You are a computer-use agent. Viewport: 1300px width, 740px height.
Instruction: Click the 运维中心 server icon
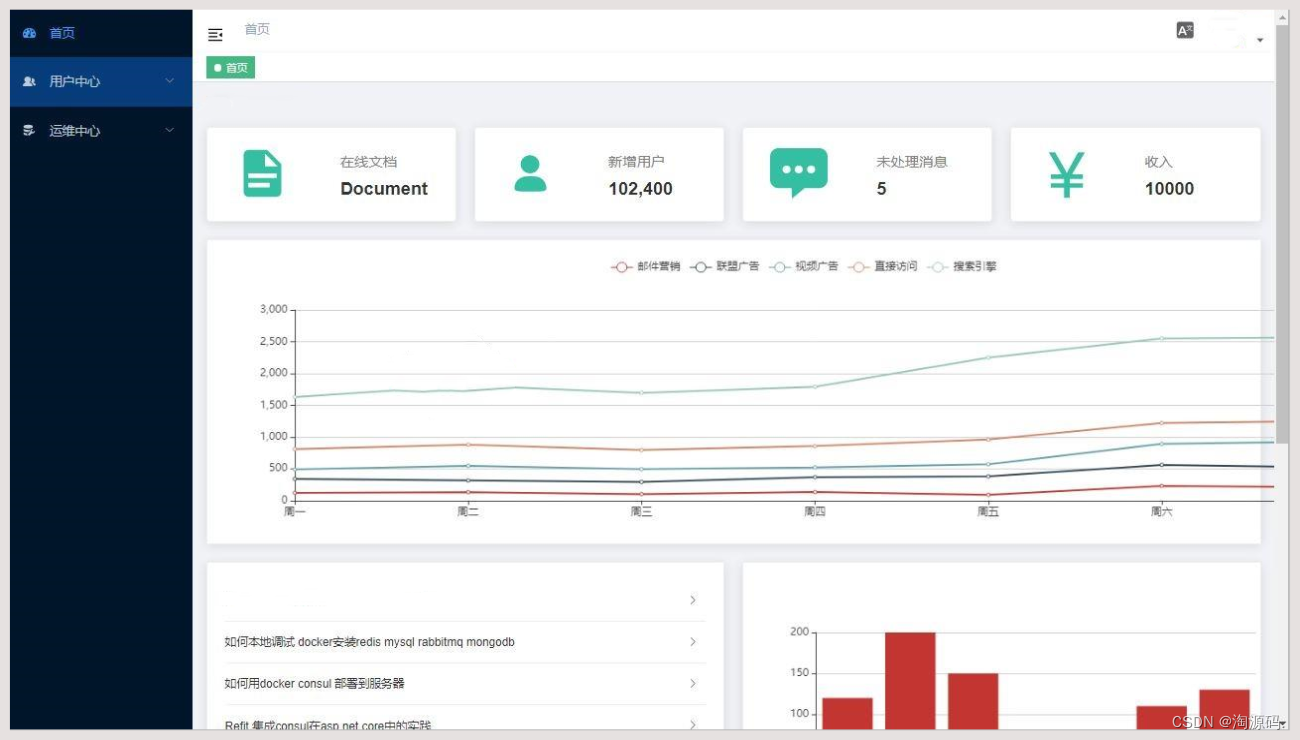pos(29,131)
